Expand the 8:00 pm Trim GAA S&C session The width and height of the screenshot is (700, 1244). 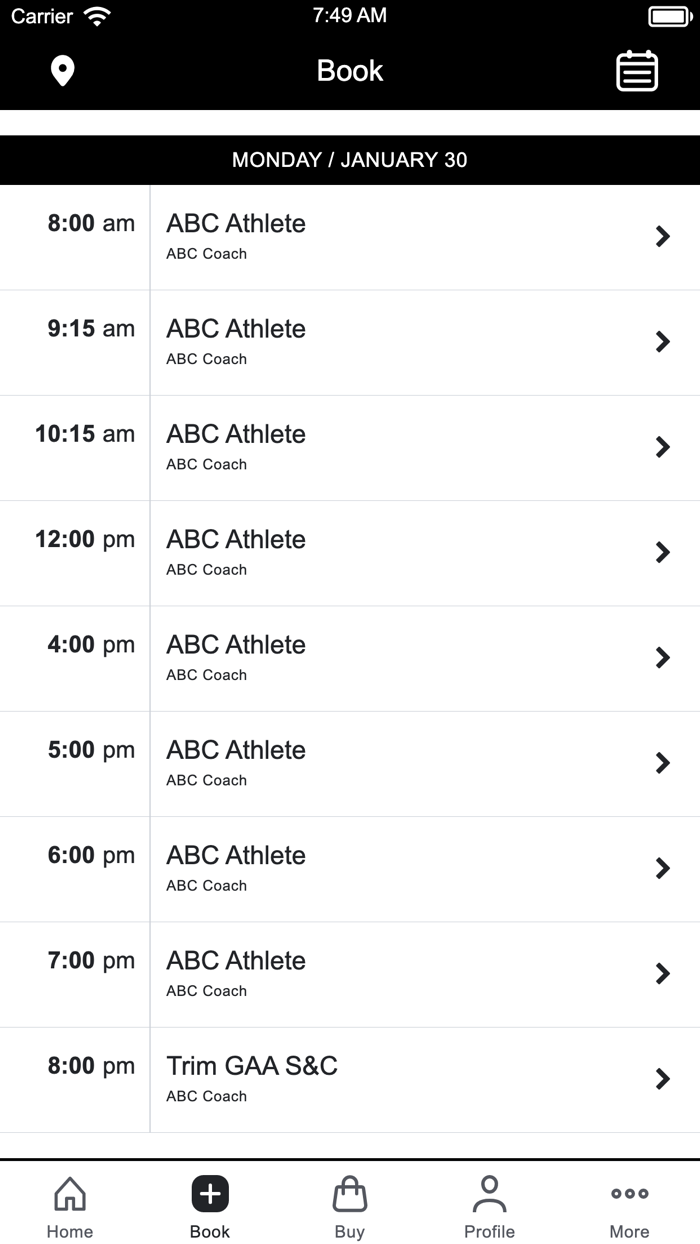(350, 1079)
